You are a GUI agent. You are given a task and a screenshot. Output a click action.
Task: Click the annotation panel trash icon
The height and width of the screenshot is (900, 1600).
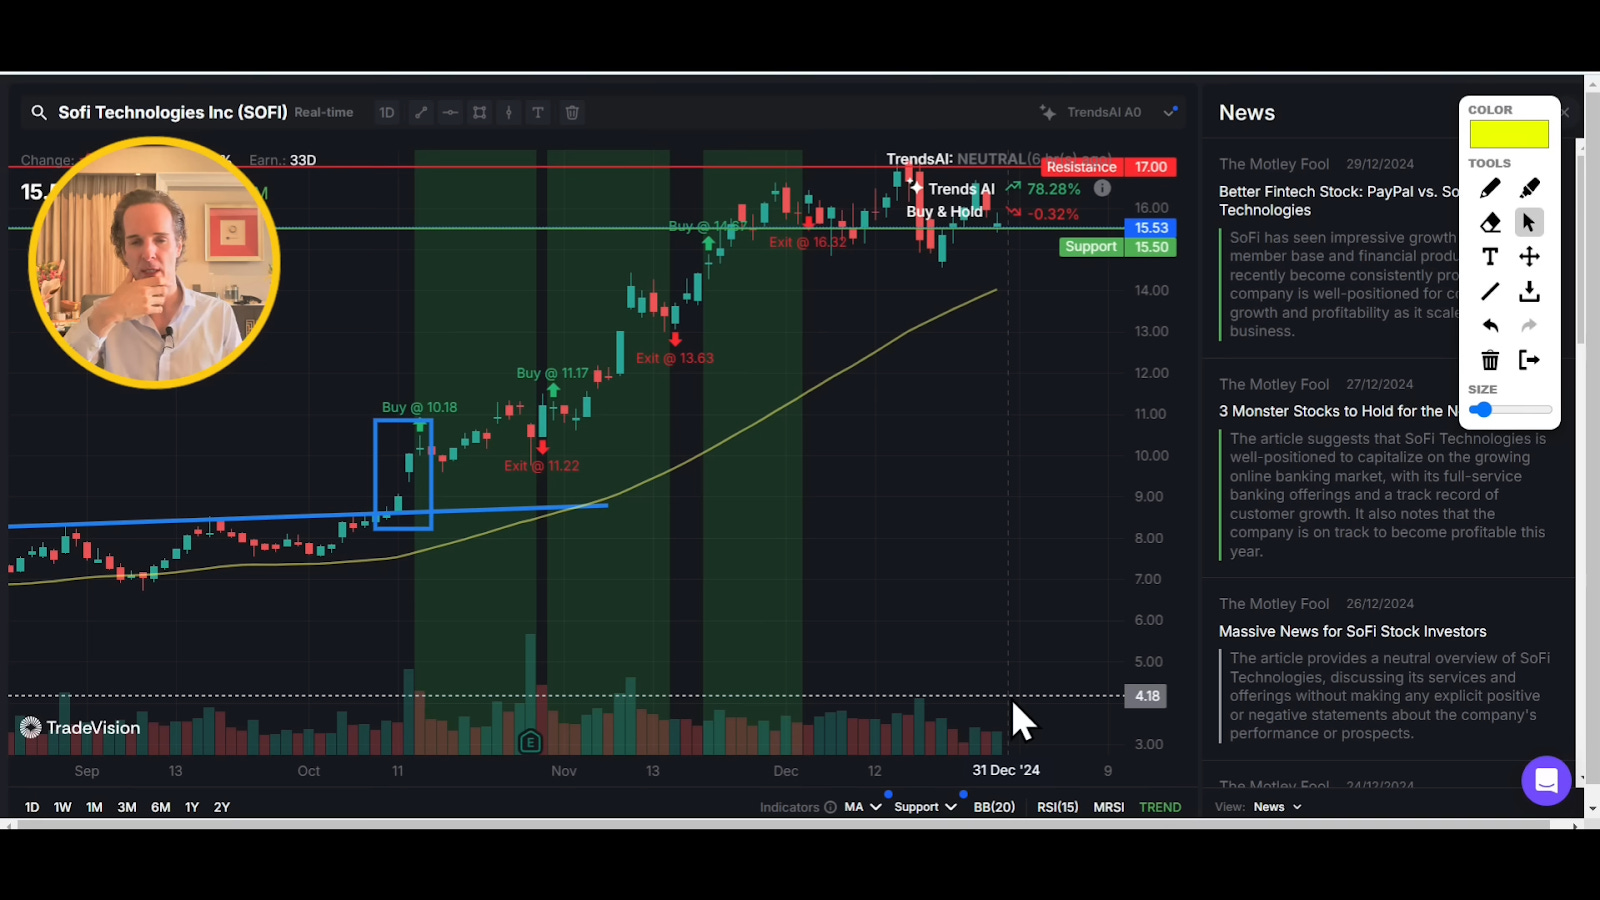coord(1490,360)
